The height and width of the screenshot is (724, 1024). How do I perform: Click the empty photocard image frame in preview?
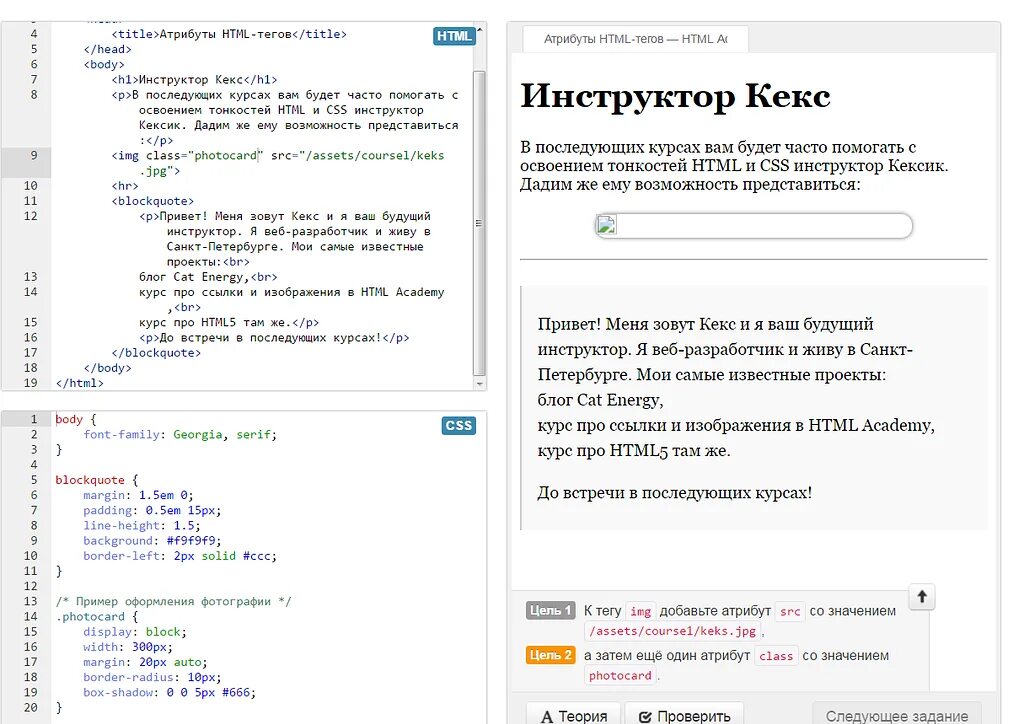point(754,225)
